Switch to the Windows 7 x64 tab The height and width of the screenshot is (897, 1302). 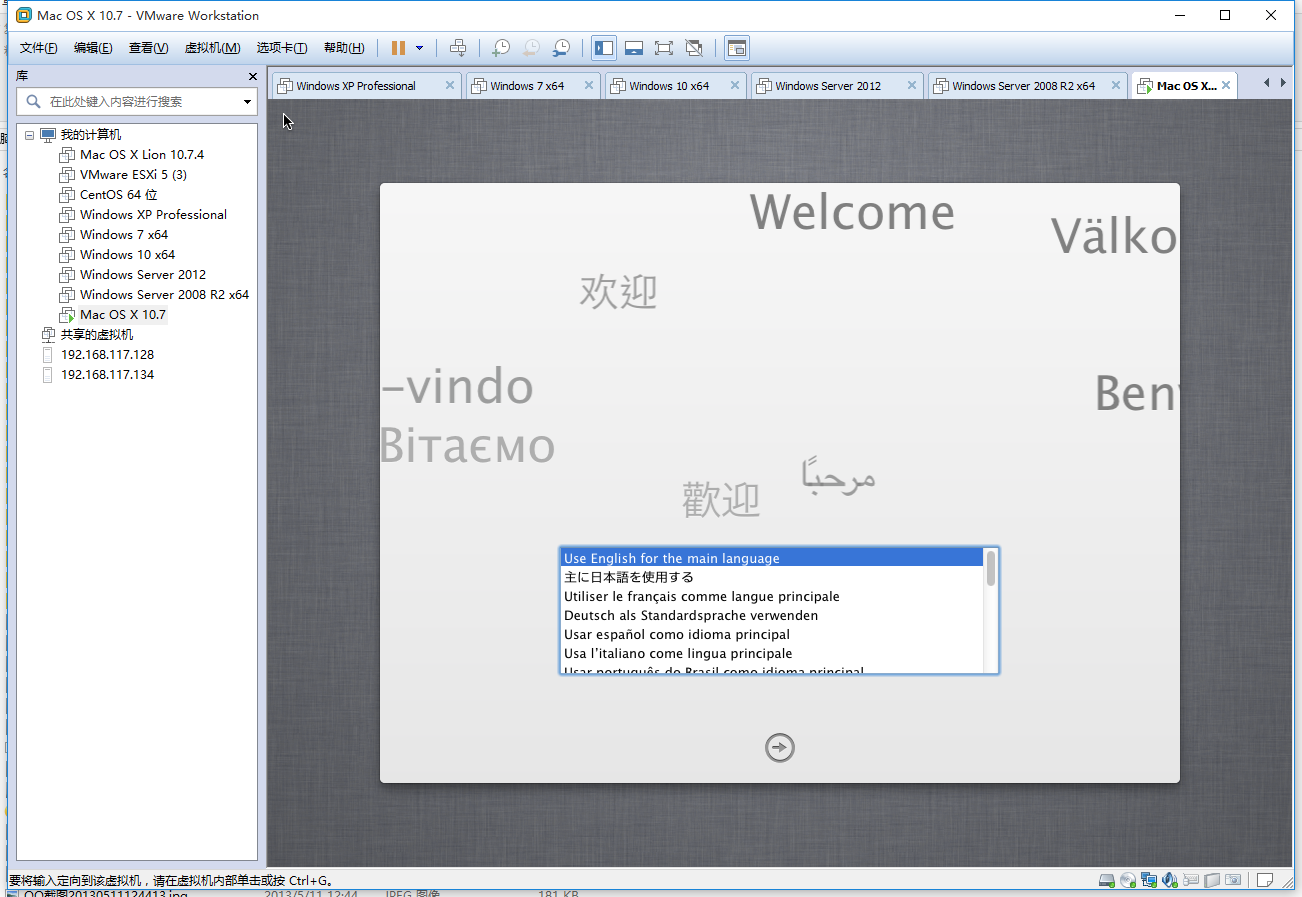click(527, 86)
